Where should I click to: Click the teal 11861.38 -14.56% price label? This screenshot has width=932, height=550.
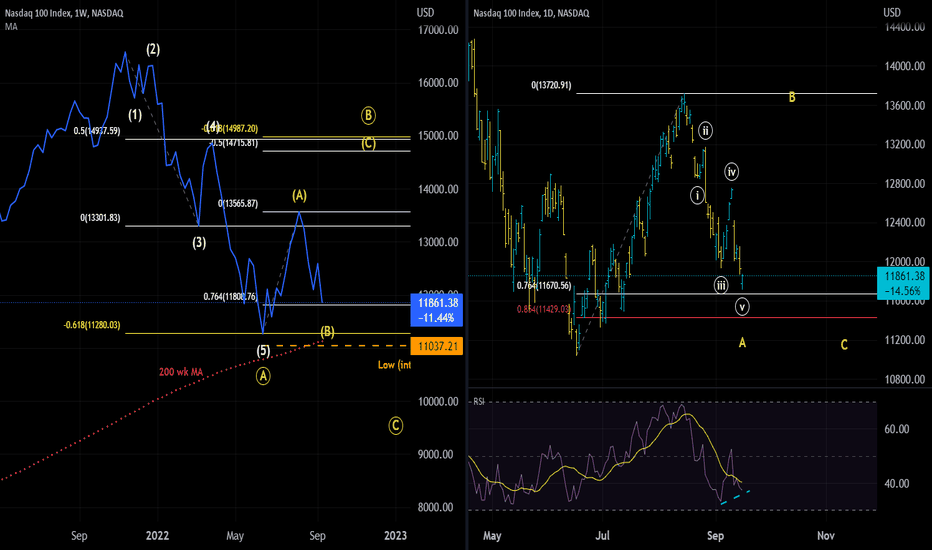904,282
